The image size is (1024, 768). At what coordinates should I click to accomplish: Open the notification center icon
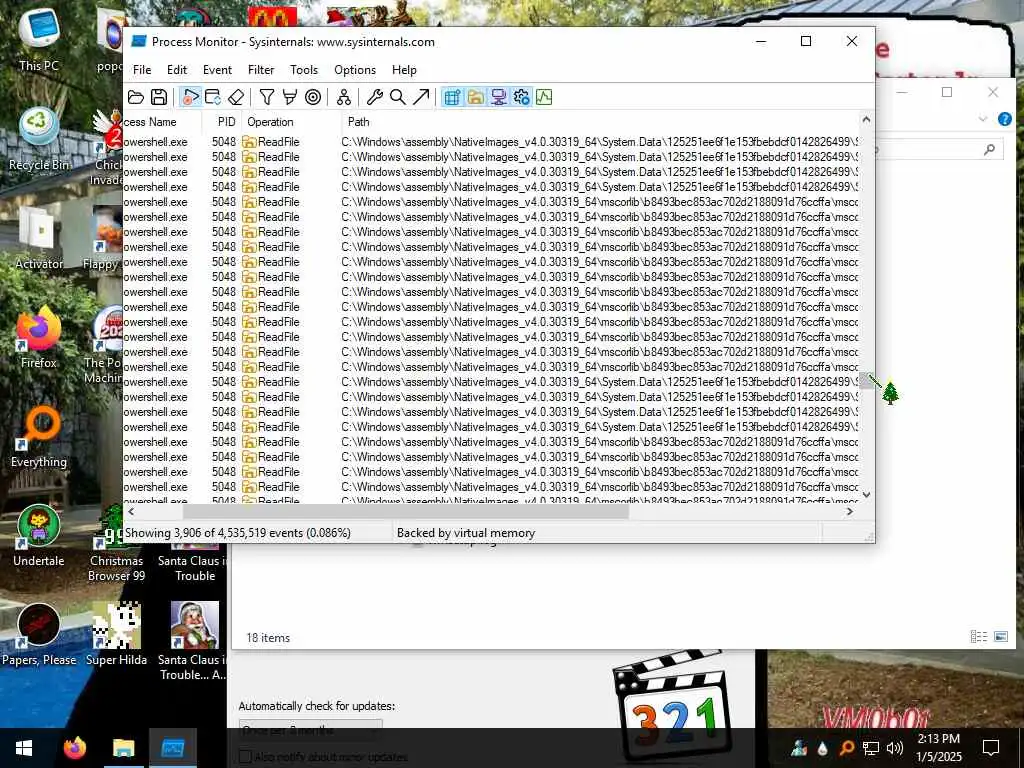pos(991,748)
